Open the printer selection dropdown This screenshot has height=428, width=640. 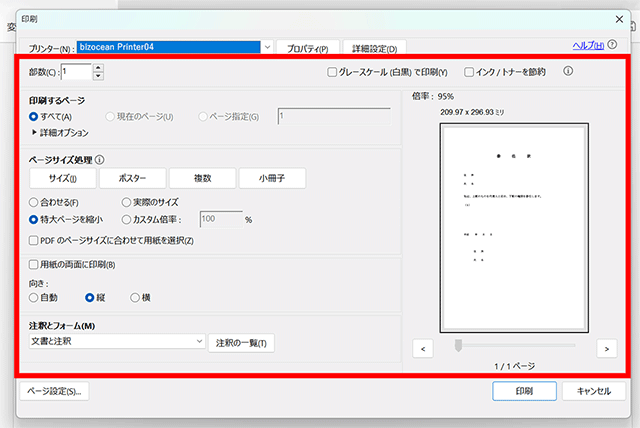(267, 47)
